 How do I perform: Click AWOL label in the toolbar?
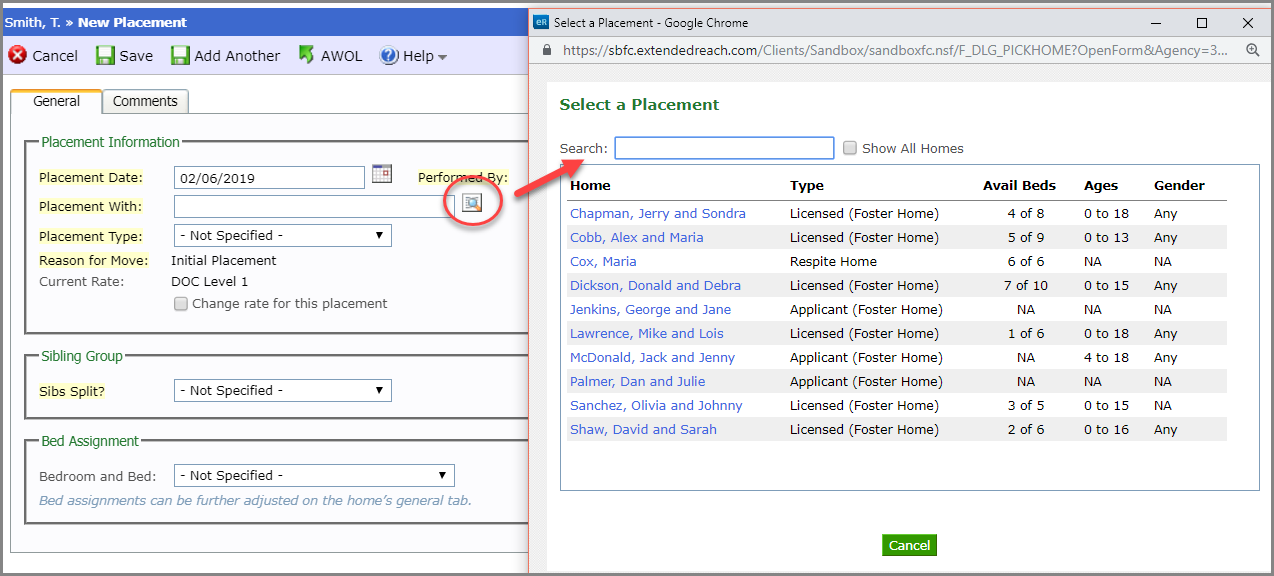pos(342,56)
